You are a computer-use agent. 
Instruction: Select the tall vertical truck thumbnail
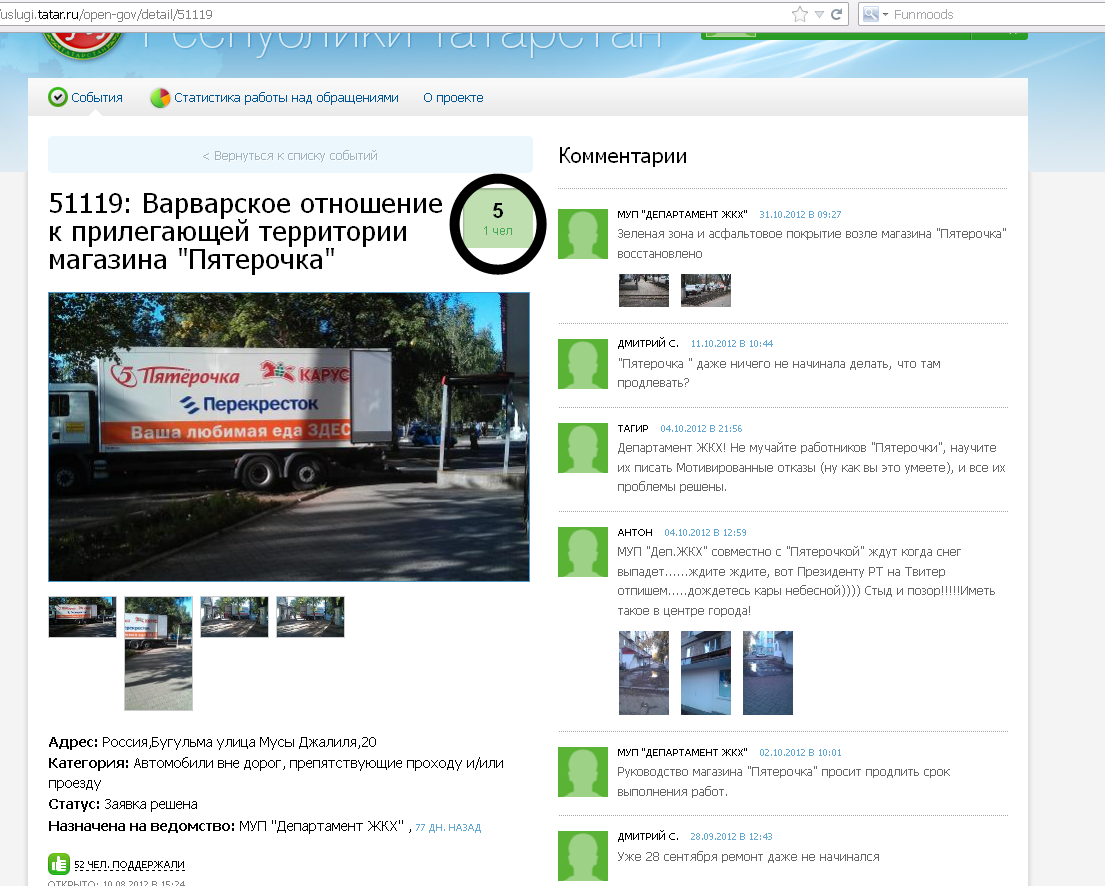tap(158, 653)
